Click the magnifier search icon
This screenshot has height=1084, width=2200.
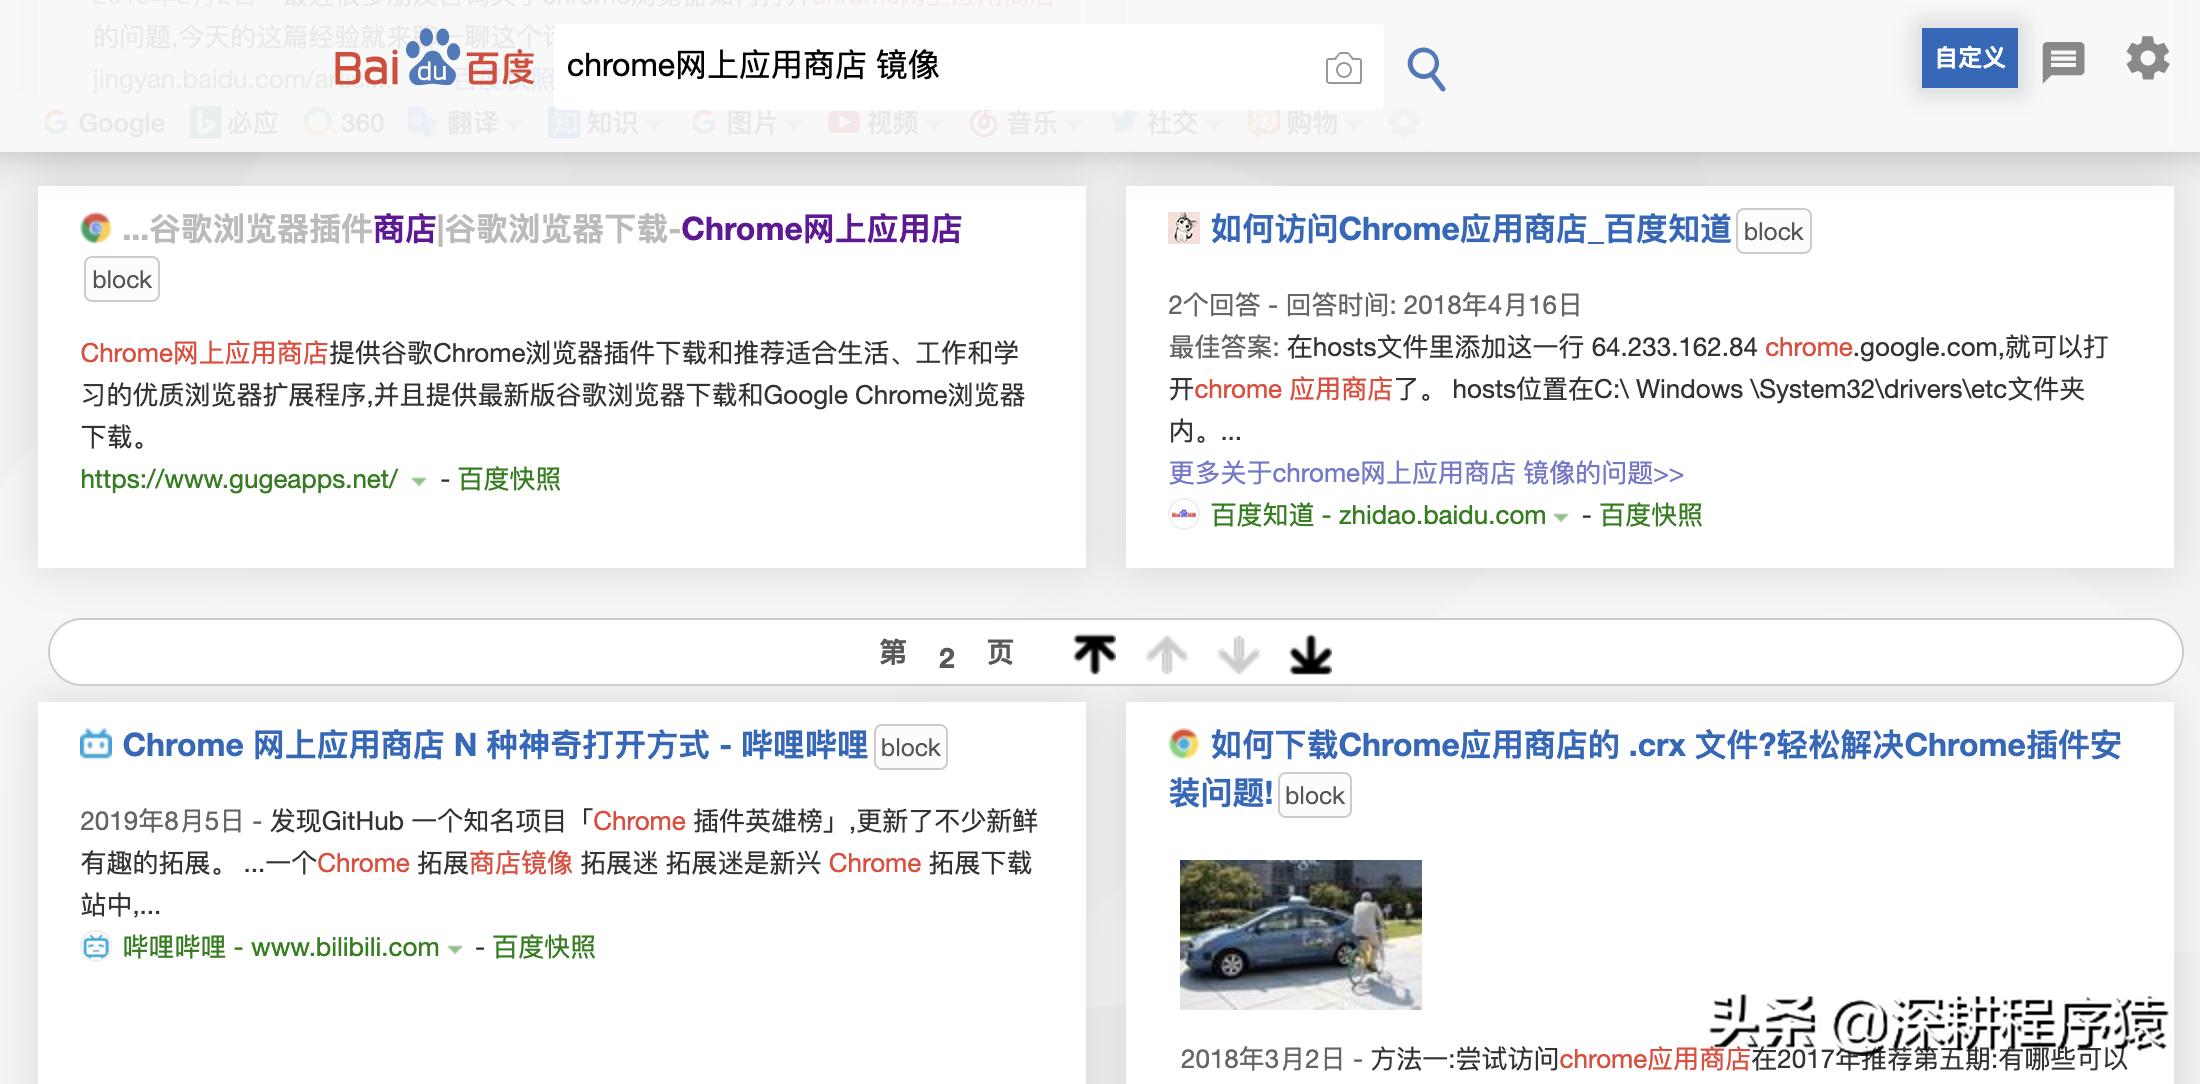(x=1427, y=68)
